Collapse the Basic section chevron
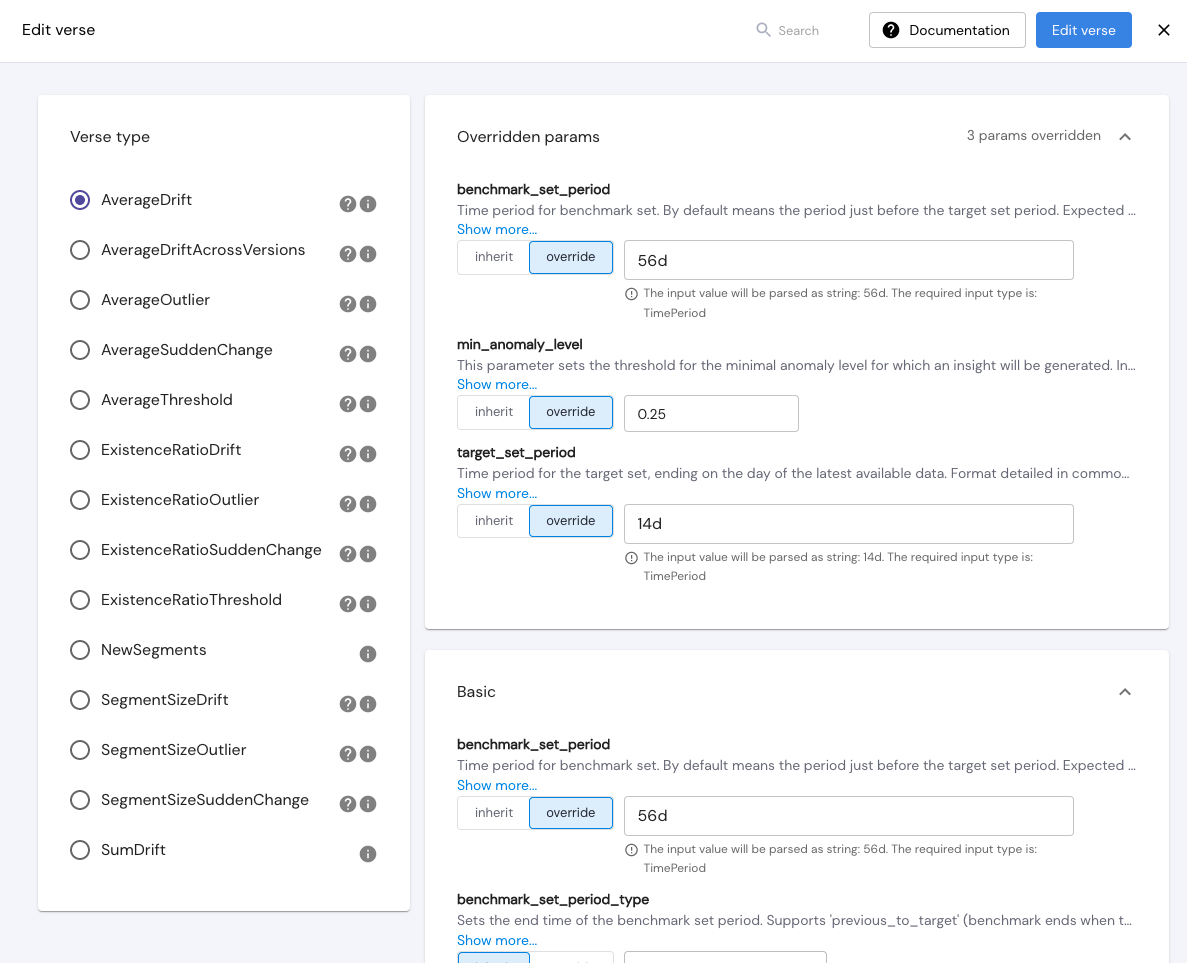This screenshot has height=963, width=1187. tap(1125, 692)
